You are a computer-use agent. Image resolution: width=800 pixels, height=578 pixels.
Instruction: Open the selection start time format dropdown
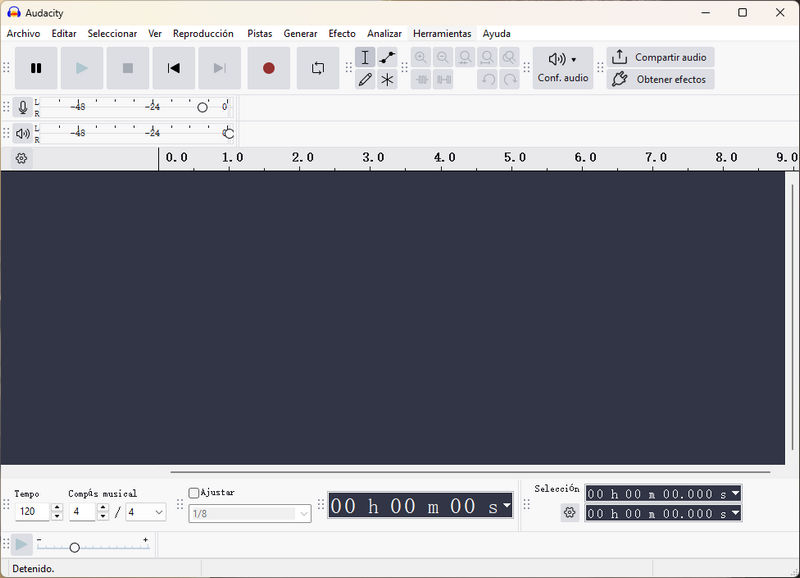(735, 493)
